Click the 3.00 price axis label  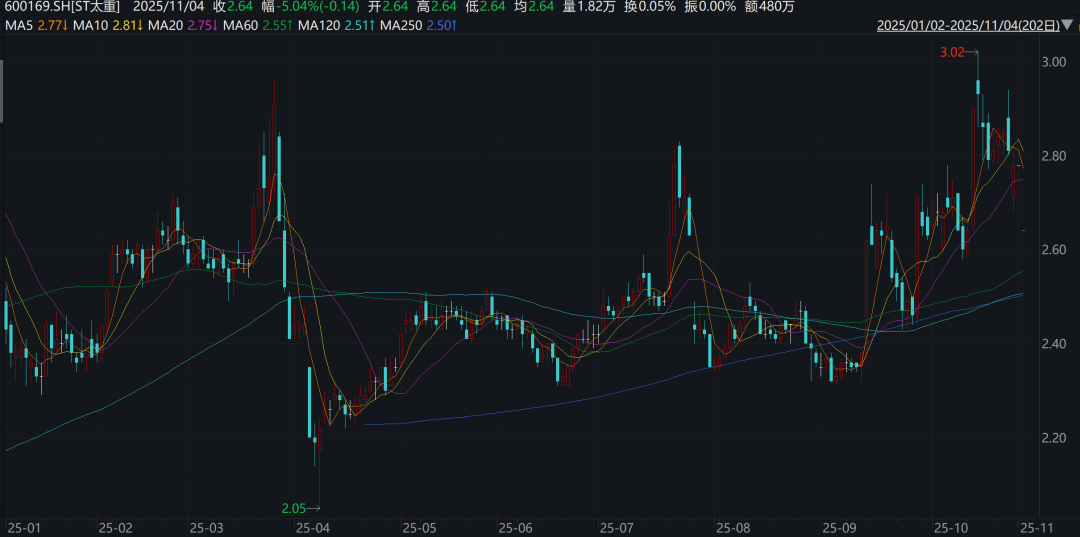[1053, 62]
